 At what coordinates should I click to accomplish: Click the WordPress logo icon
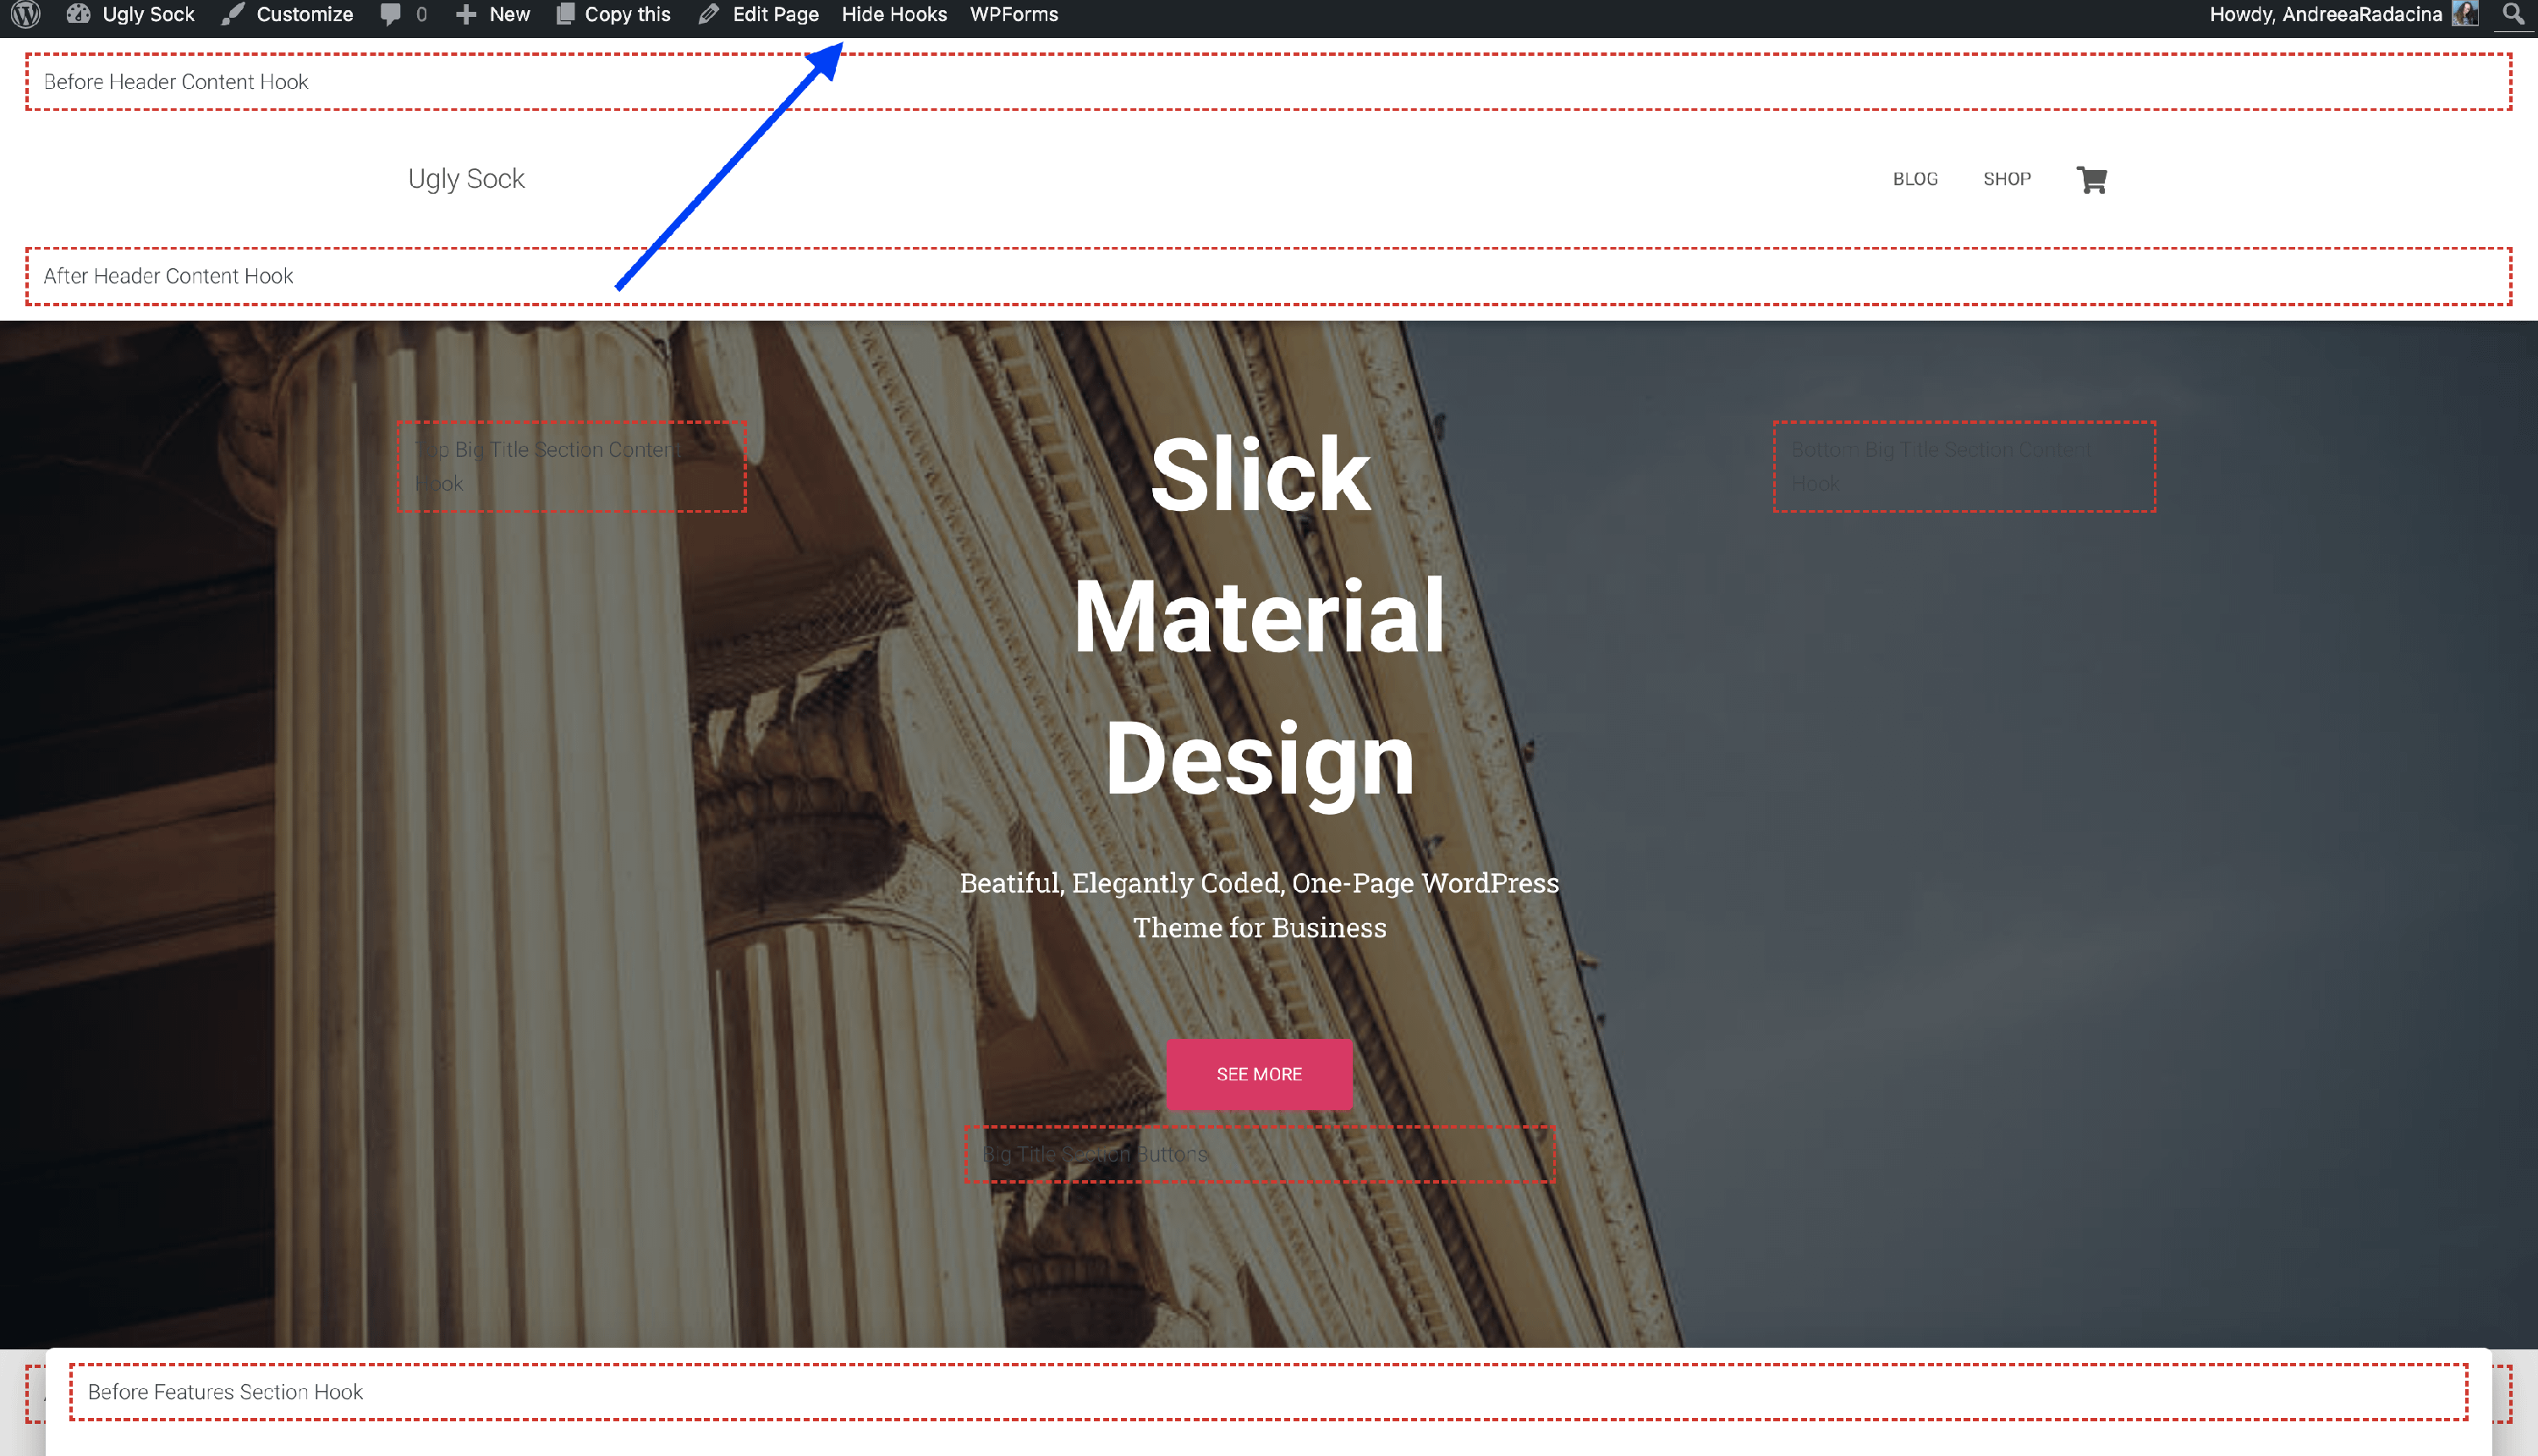[26, 14]
